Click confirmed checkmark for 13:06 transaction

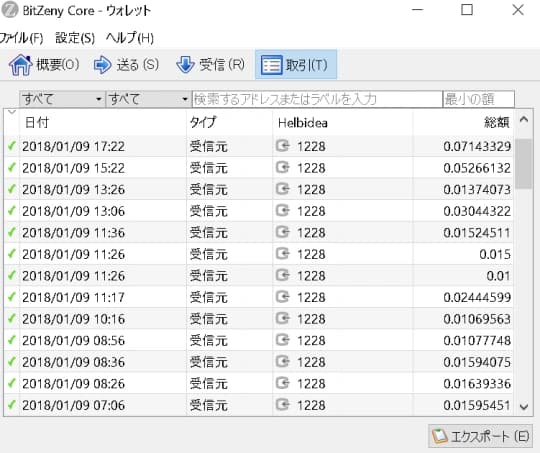click(x=12, y=211)
